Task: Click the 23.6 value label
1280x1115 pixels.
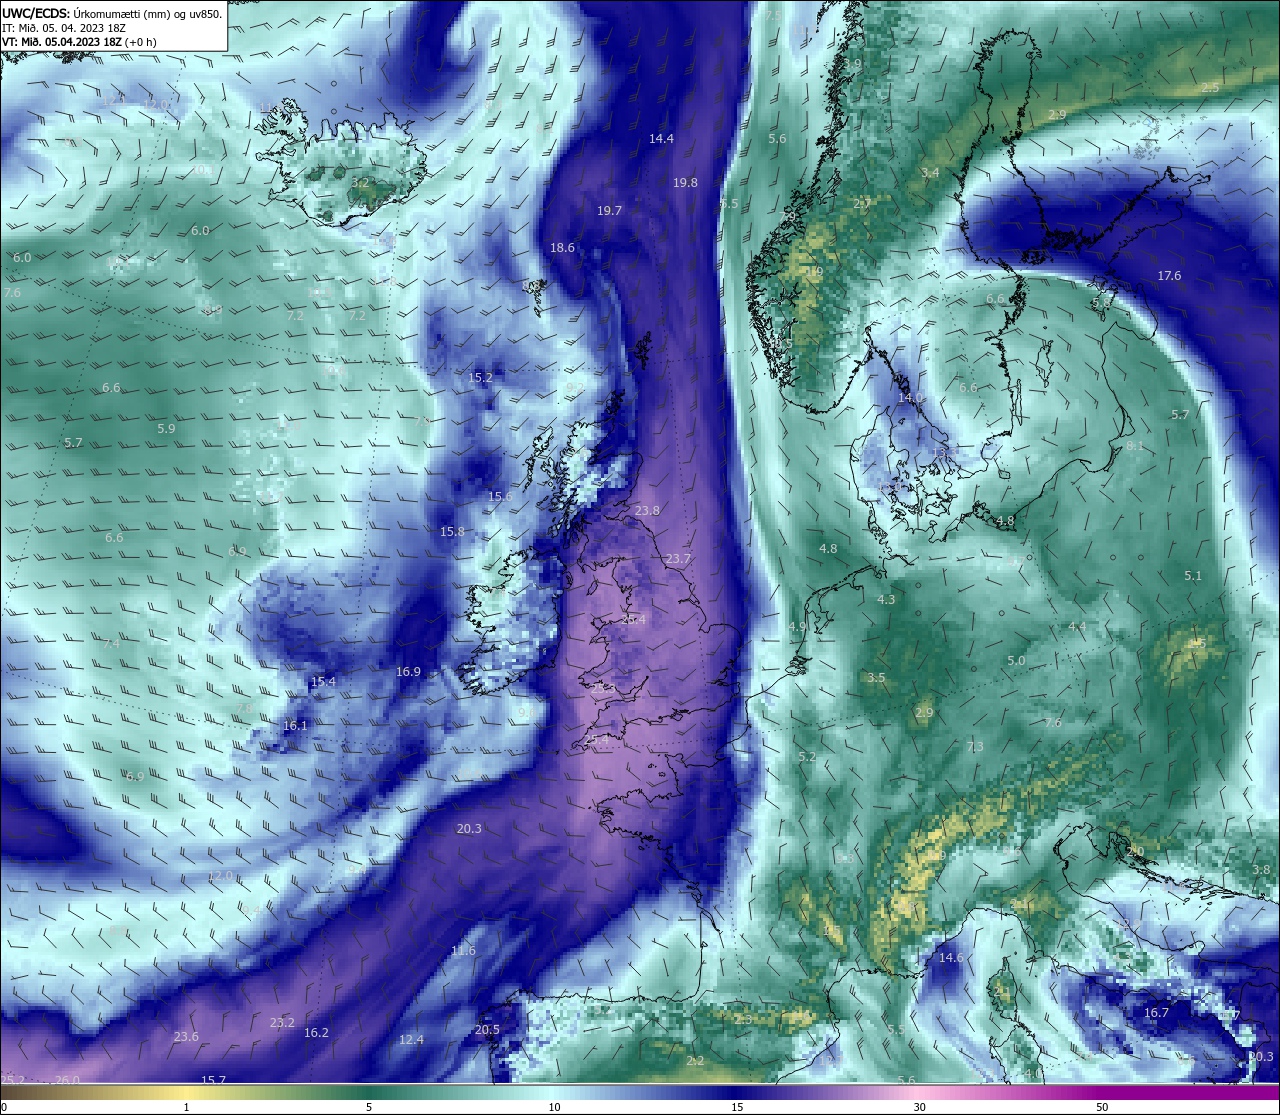Action: click(x=186, y=1037)
